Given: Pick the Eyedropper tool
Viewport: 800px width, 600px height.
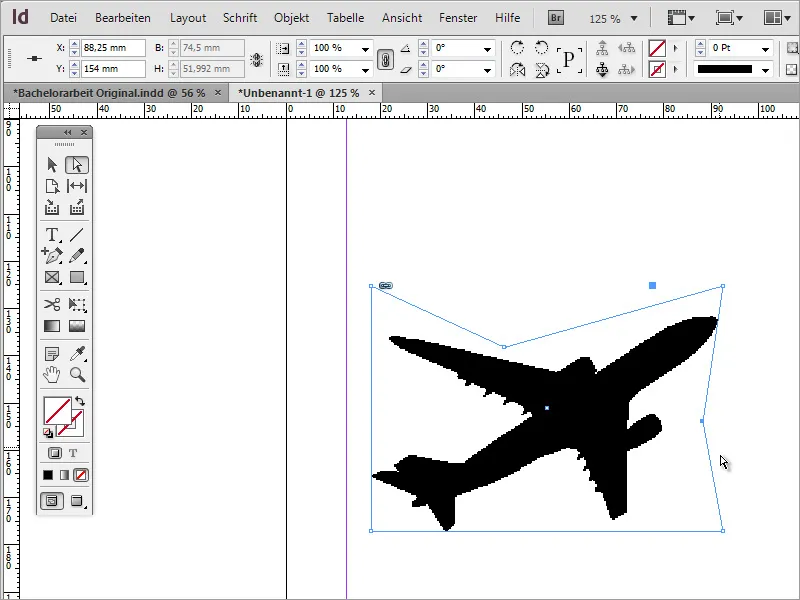Looking at the screenshot, I should click(x=77, y=354).
